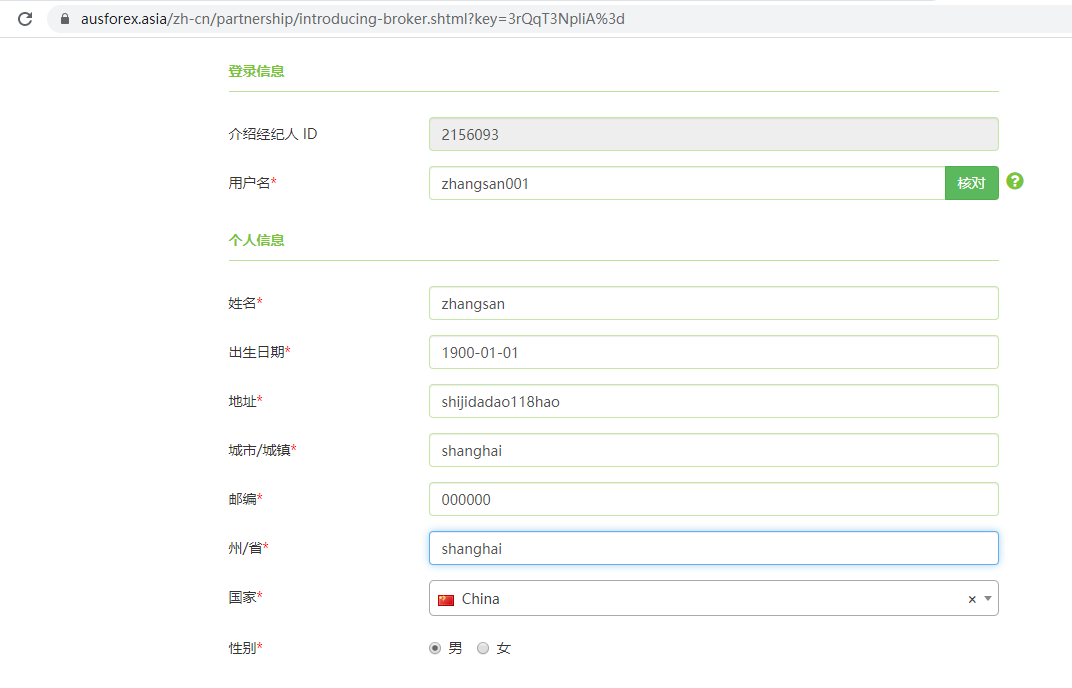Click the 地址 field with shijidadao118hao
Viewport: 1072px width, 688px height.
[713, 401]
